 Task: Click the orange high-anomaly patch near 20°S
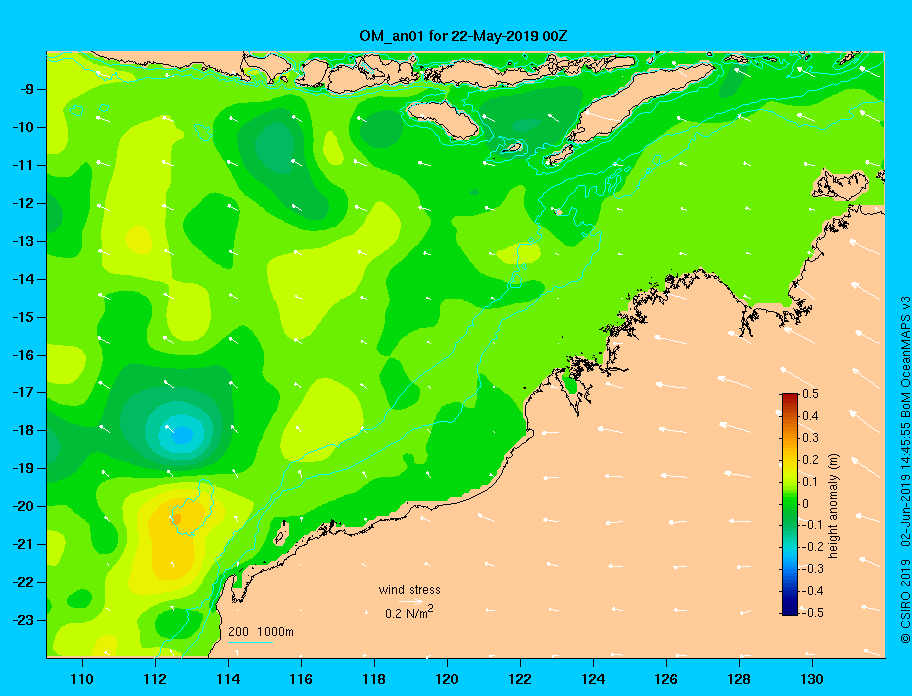point(177,517)
